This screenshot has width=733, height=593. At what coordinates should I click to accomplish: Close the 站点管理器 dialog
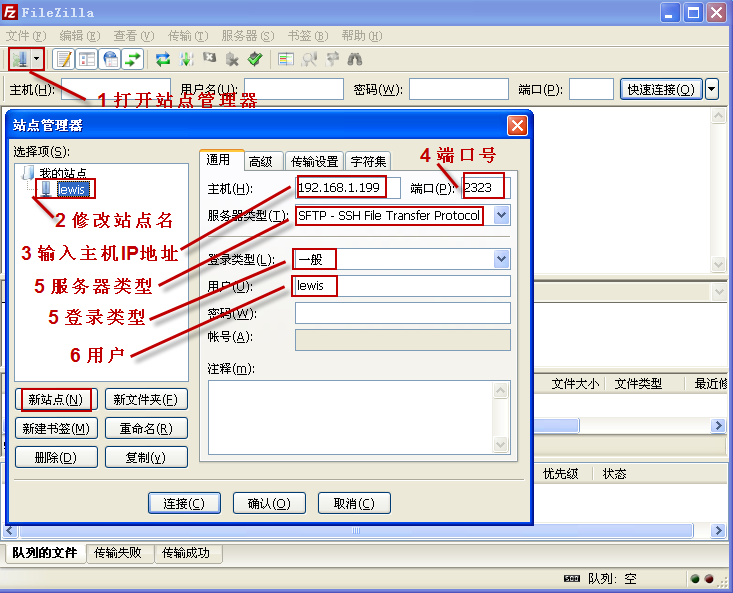pyautogui.click(x=517, y=125)
